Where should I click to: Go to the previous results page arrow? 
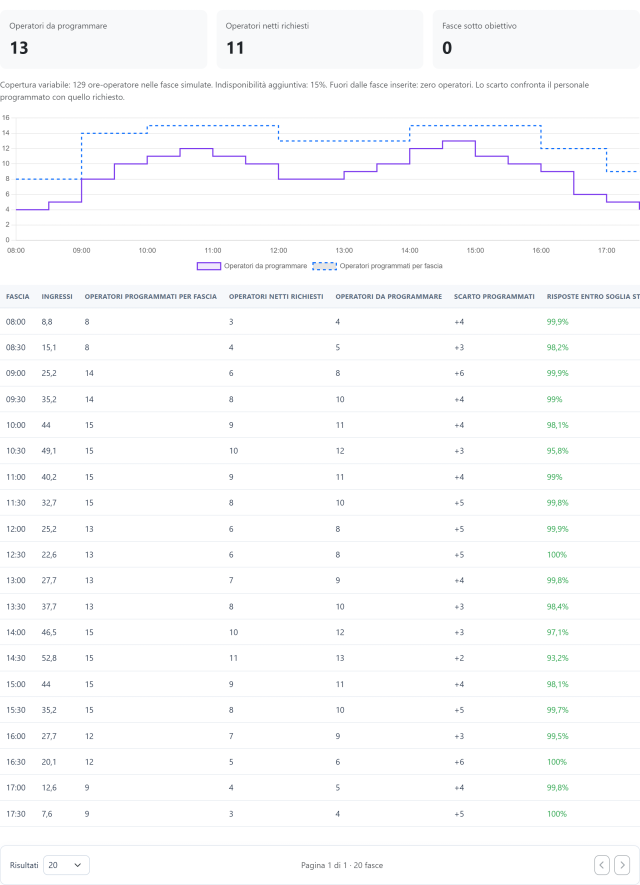602,865
